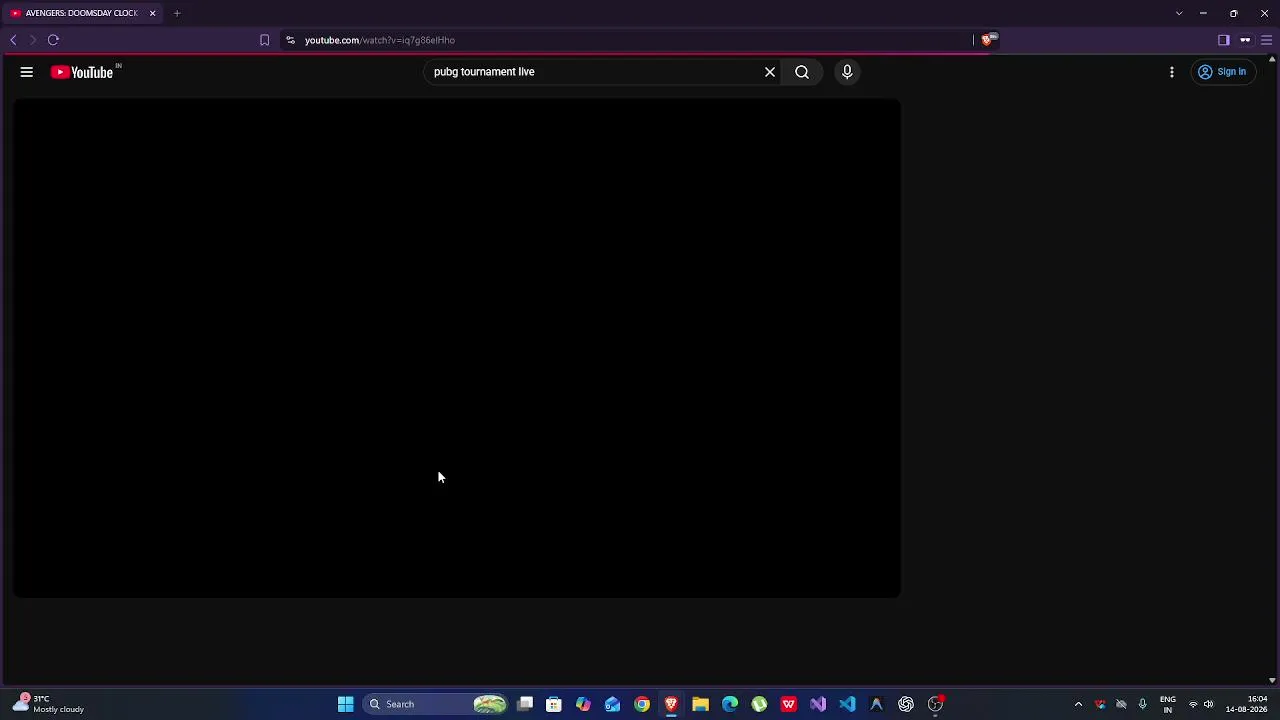
Task: Close the AVENGERS: DOOMSDAY tab
Action: (x=152, y=13)
